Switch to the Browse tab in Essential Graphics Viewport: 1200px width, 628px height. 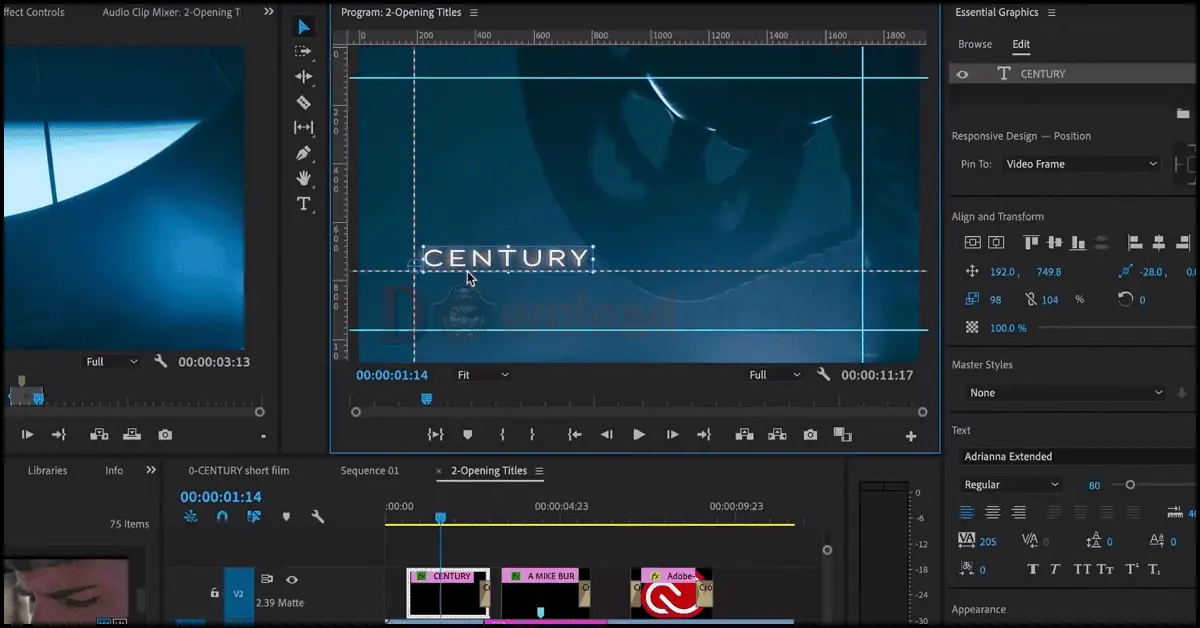click(975, 44)
